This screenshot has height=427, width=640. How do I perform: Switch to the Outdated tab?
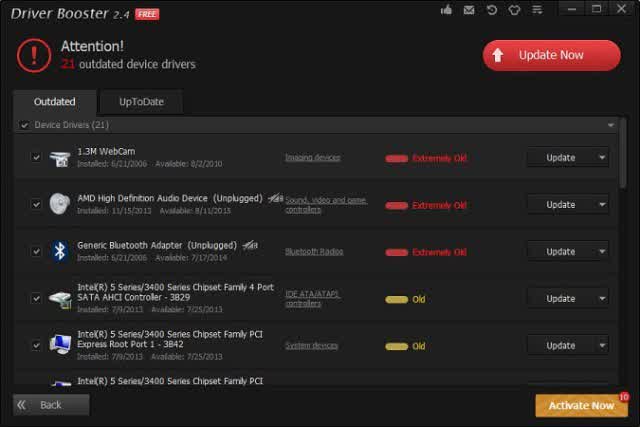click(x=54, y=102)
